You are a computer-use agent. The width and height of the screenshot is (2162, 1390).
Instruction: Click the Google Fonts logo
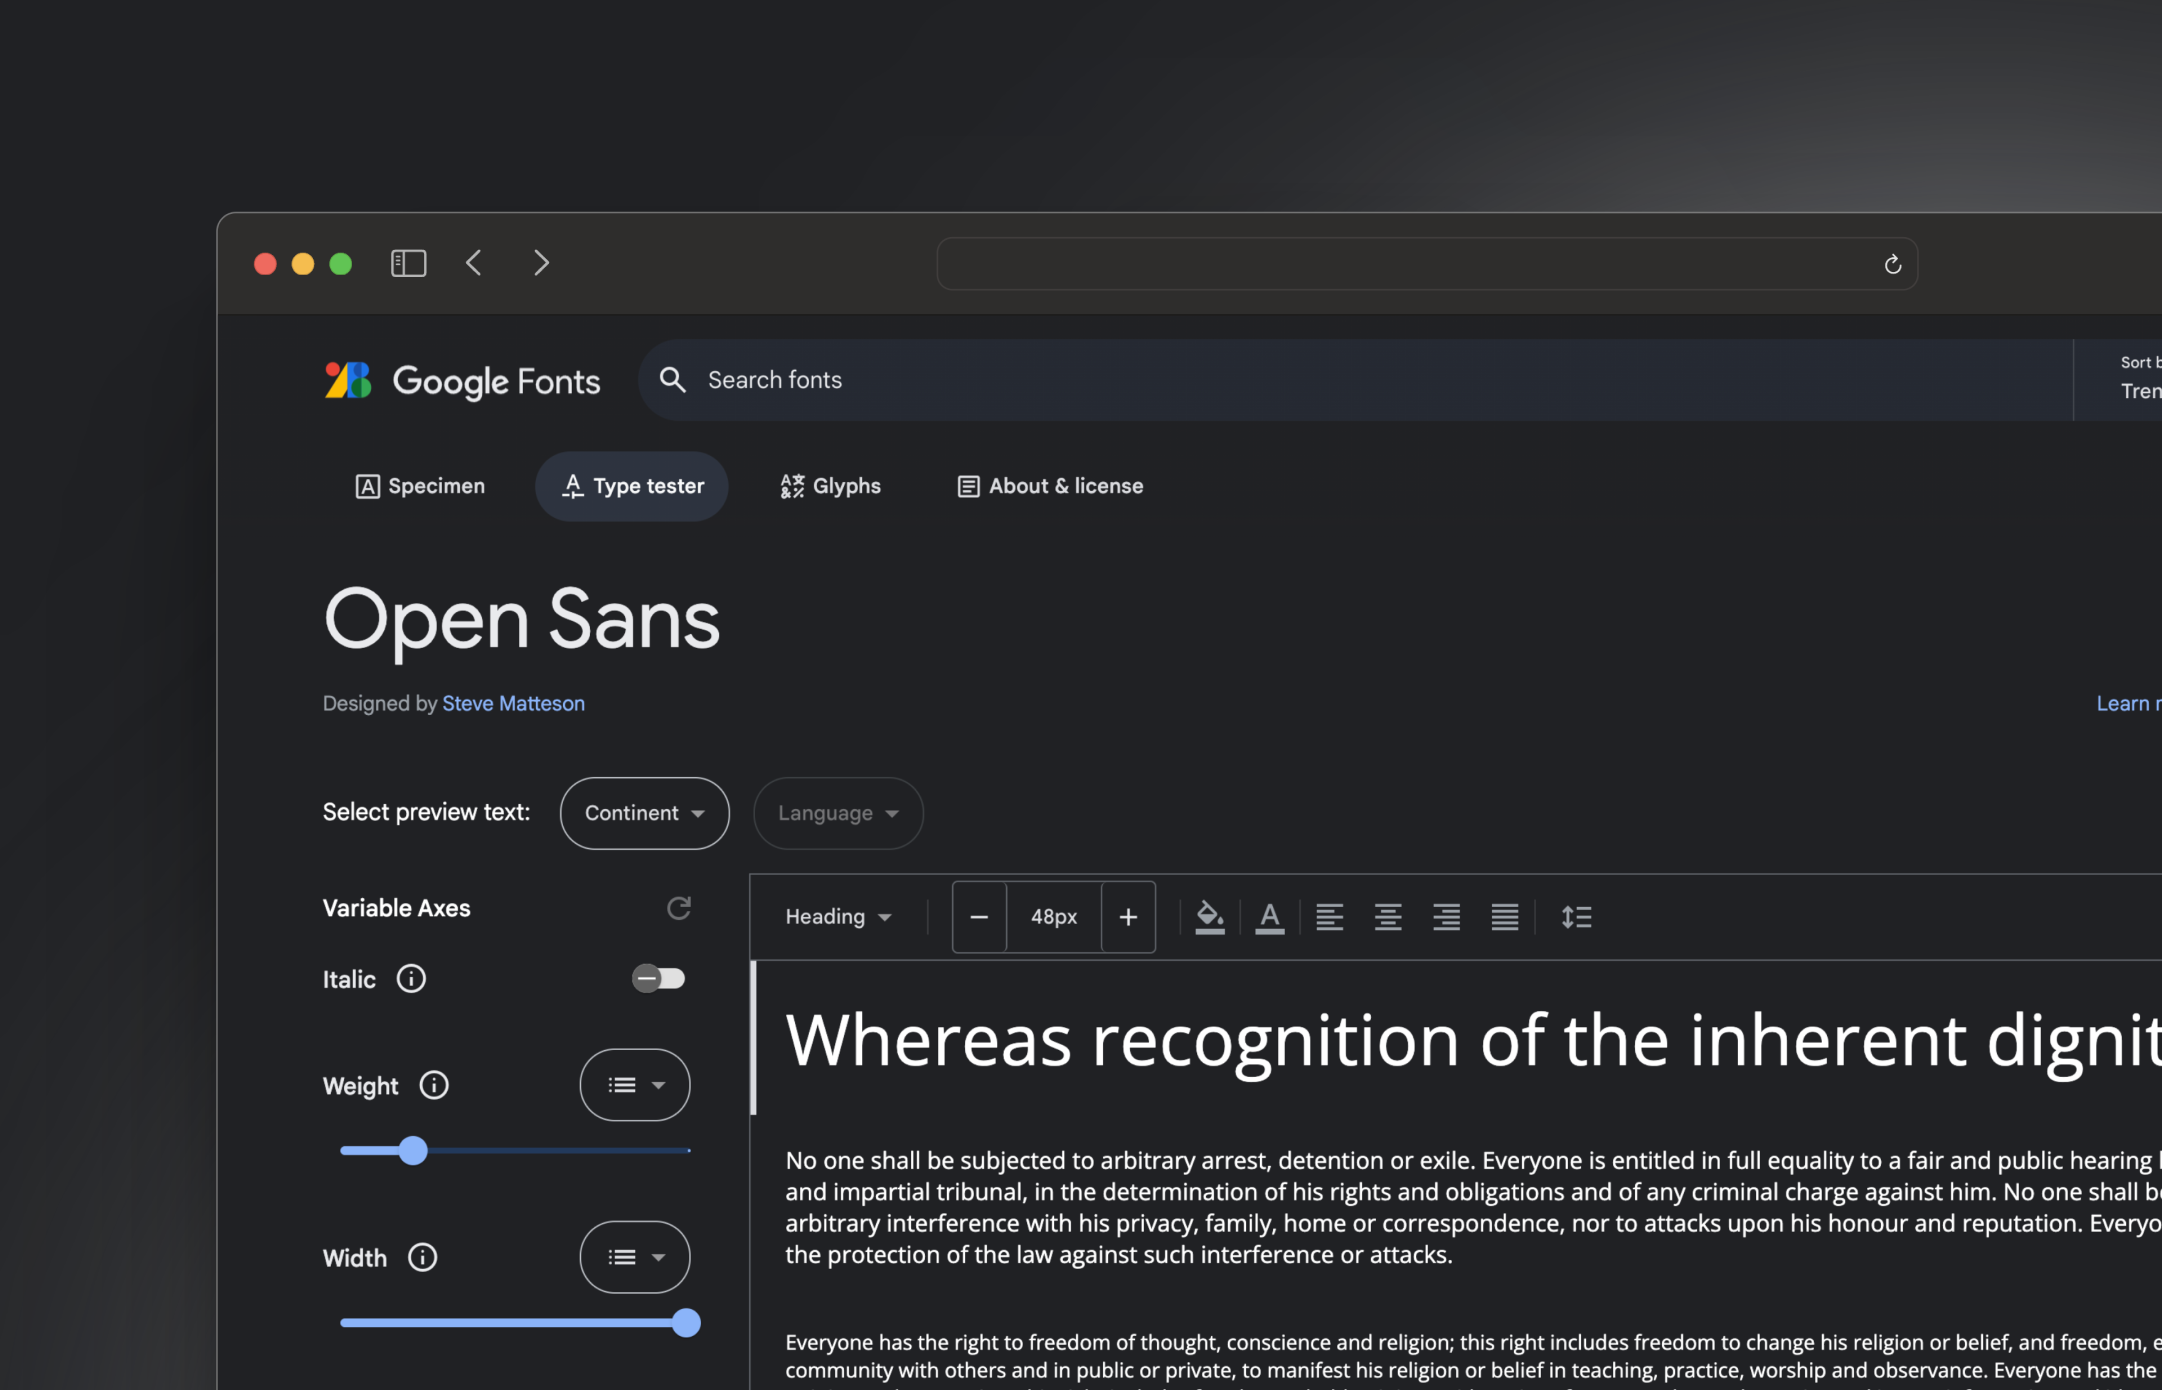click(462, 380)
